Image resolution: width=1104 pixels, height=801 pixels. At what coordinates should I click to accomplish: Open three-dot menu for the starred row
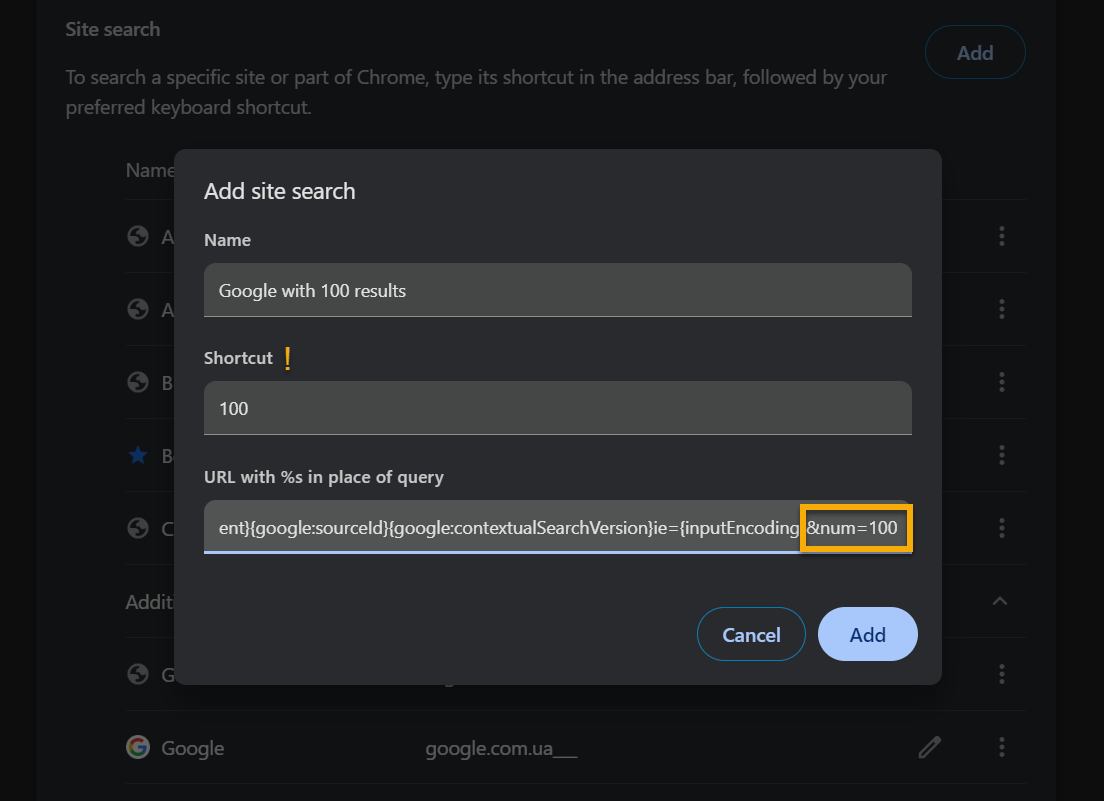point(1001,455)
